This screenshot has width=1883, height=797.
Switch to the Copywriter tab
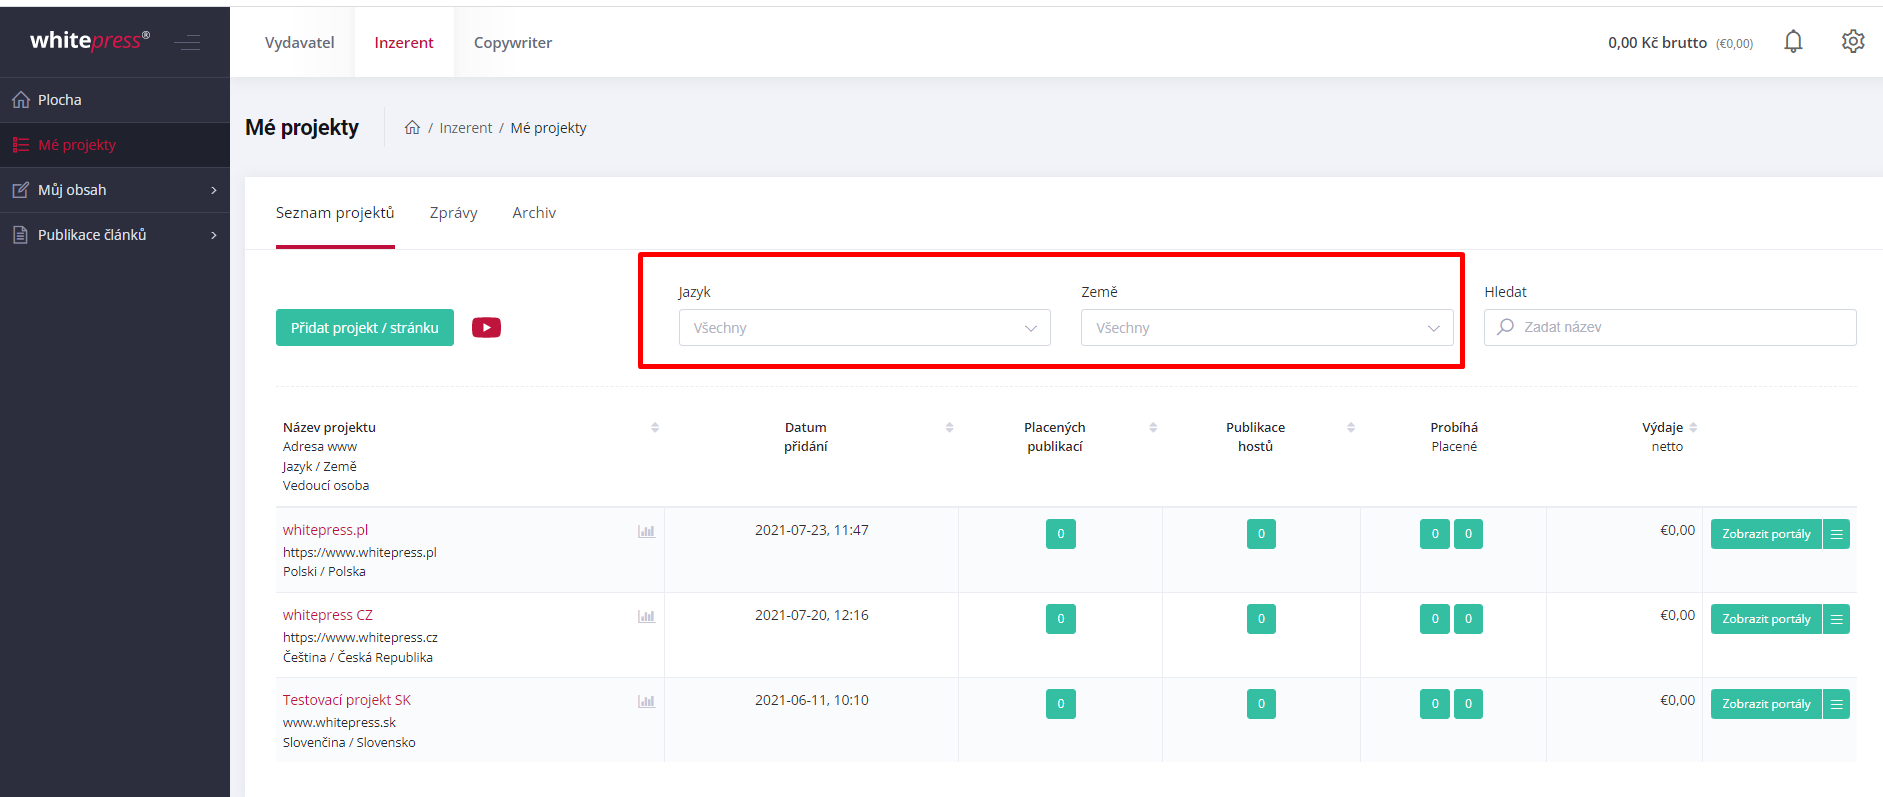(x=513, y=42)
